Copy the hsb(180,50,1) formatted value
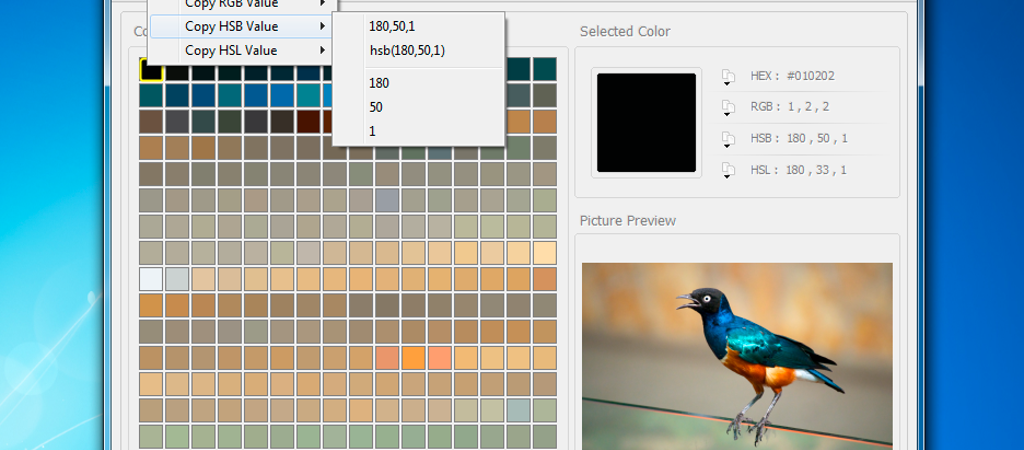Screen dimensions: 1024x450 418,50
